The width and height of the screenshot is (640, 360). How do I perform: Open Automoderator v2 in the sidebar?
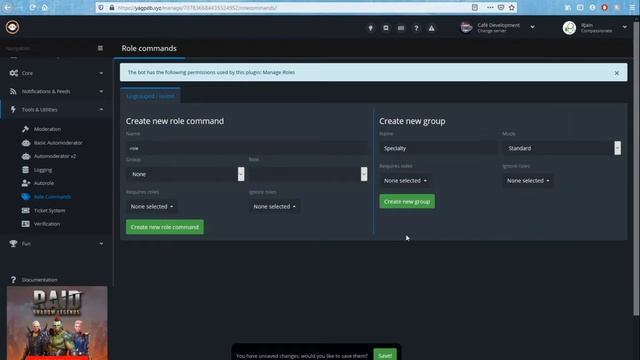click(x=55, y=156)
